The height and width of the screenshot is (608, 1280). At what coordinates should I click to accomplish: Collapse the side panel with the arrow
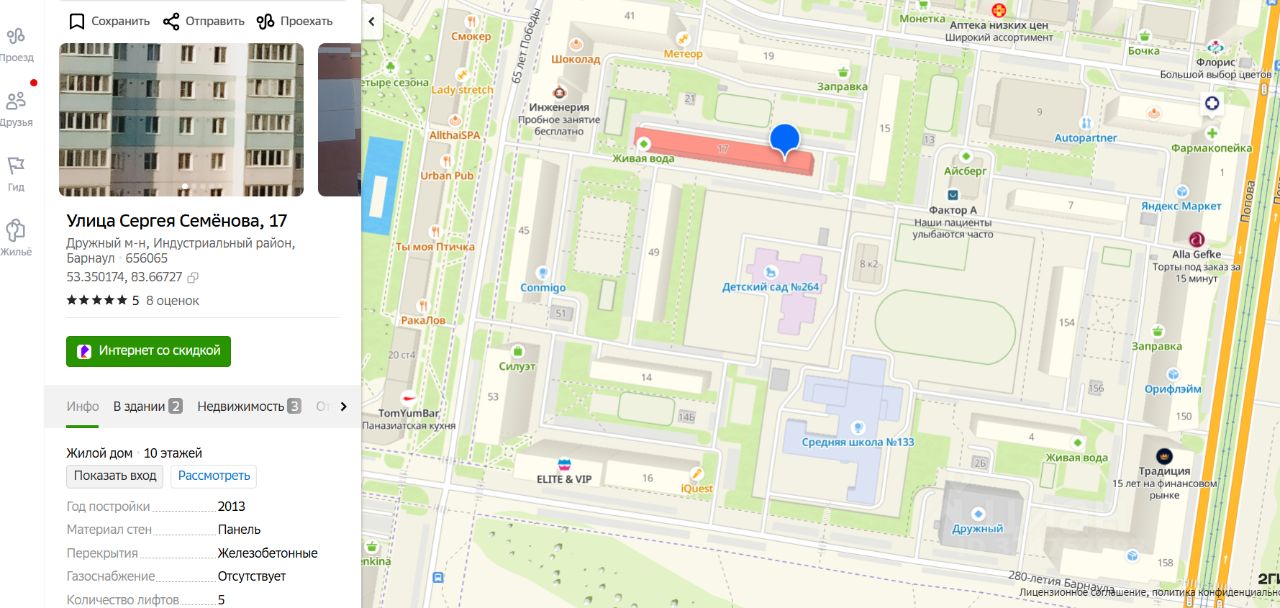click(372, 20)
